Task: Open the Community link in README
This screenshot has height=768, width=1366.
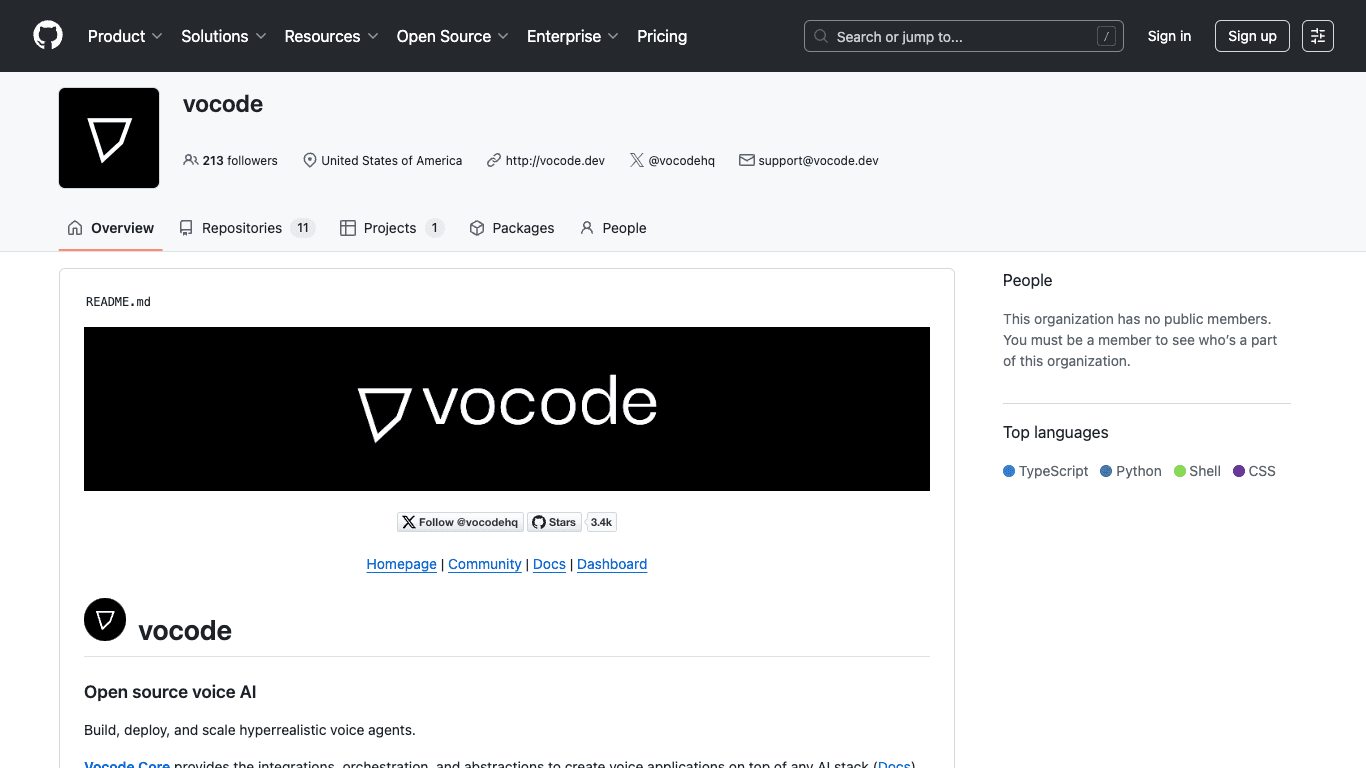Action: tap(485, 564)
